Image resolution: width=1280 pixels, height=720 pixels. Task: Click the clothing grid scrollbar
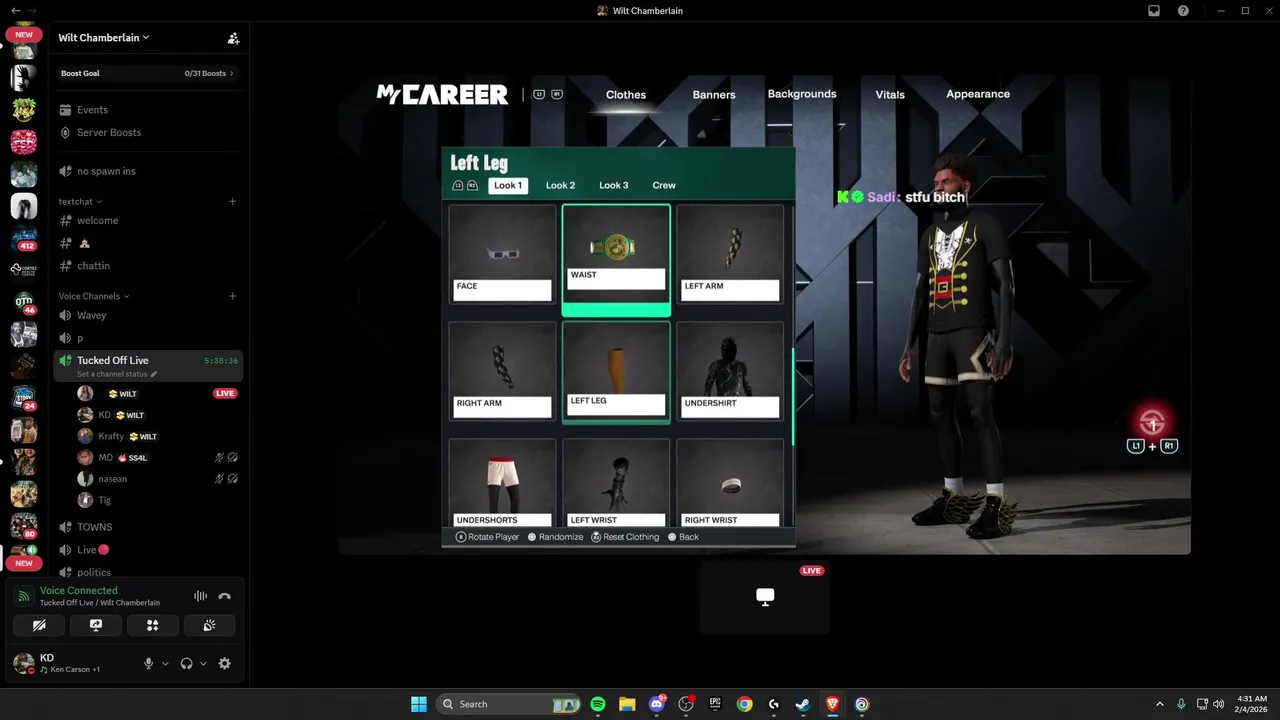(x=793, y=397)
